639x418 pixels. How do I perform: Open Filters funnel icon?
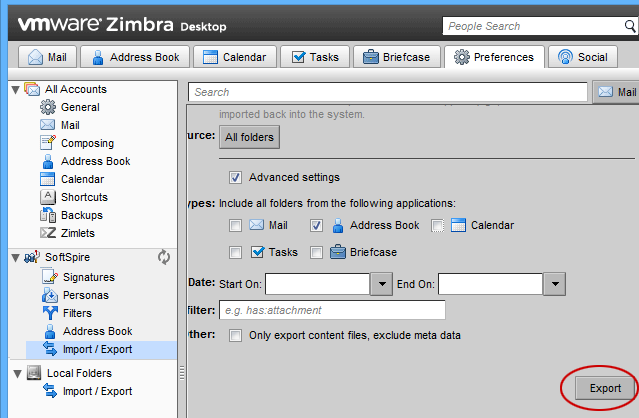[x=50, y=313]
